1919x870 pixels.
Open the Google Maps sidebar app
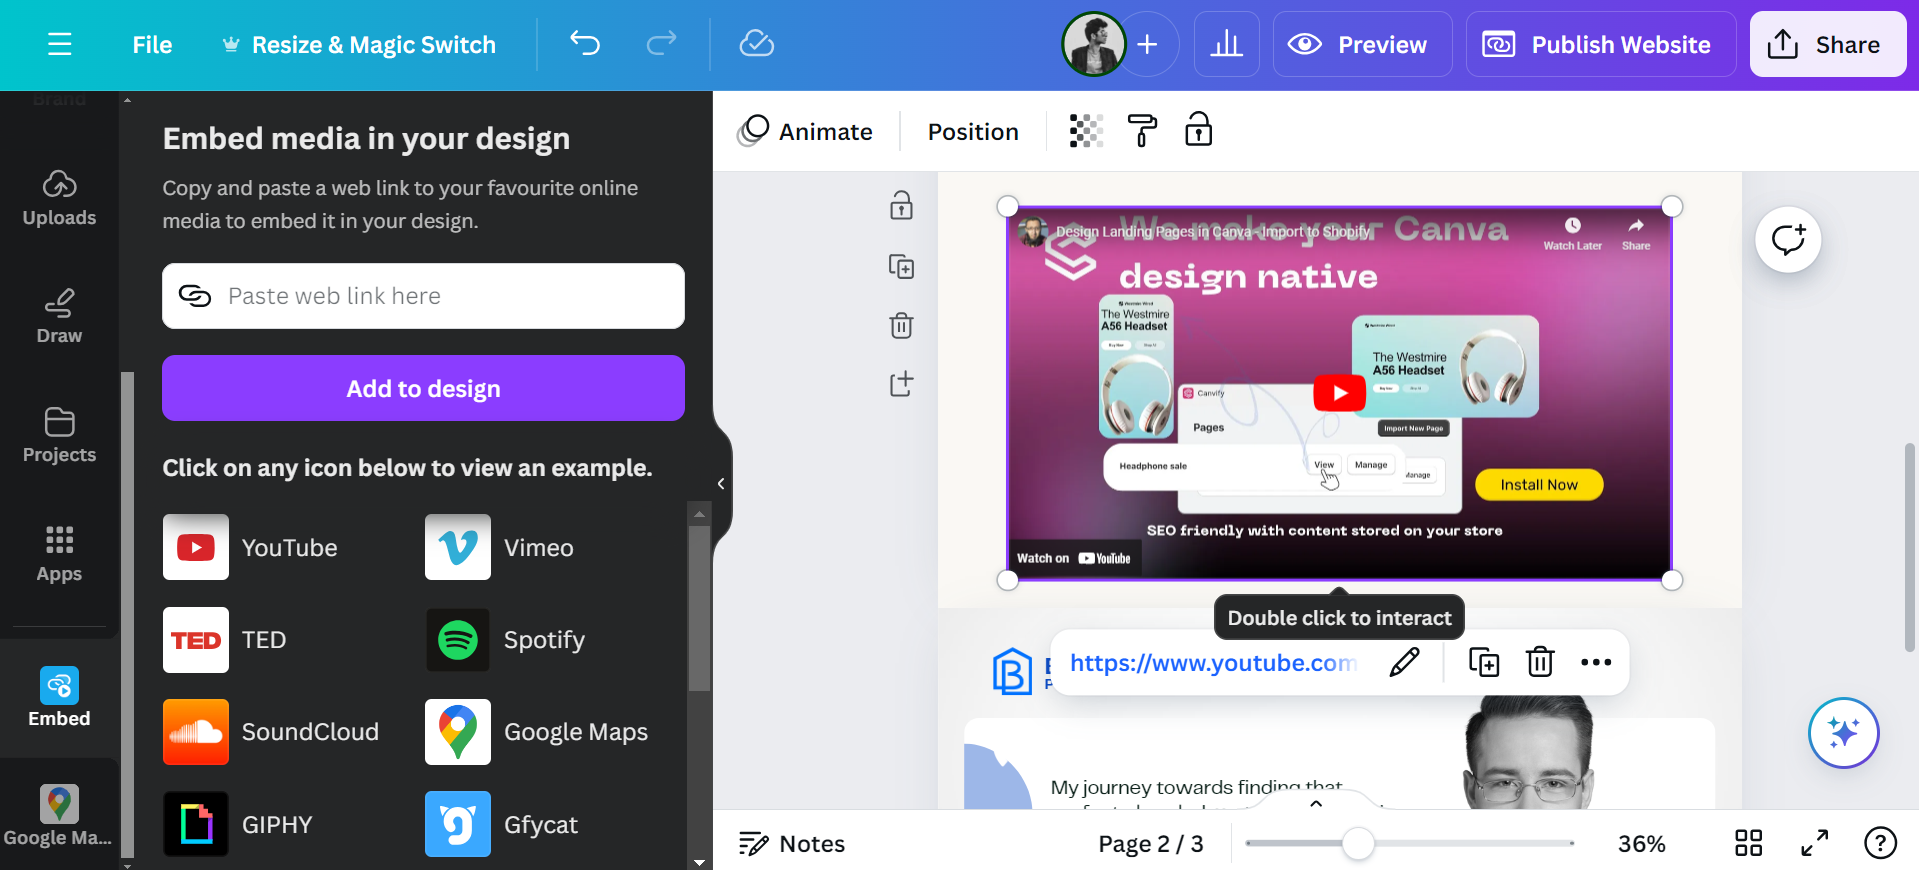pyautogui.click(x=59, y=815)
